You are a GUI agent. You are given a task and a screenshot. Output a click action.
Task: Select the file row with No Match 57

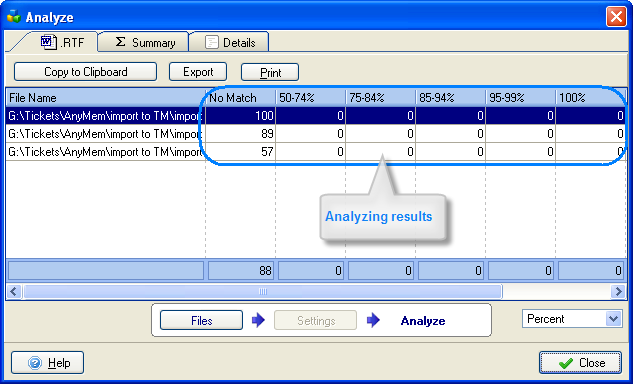316,152
